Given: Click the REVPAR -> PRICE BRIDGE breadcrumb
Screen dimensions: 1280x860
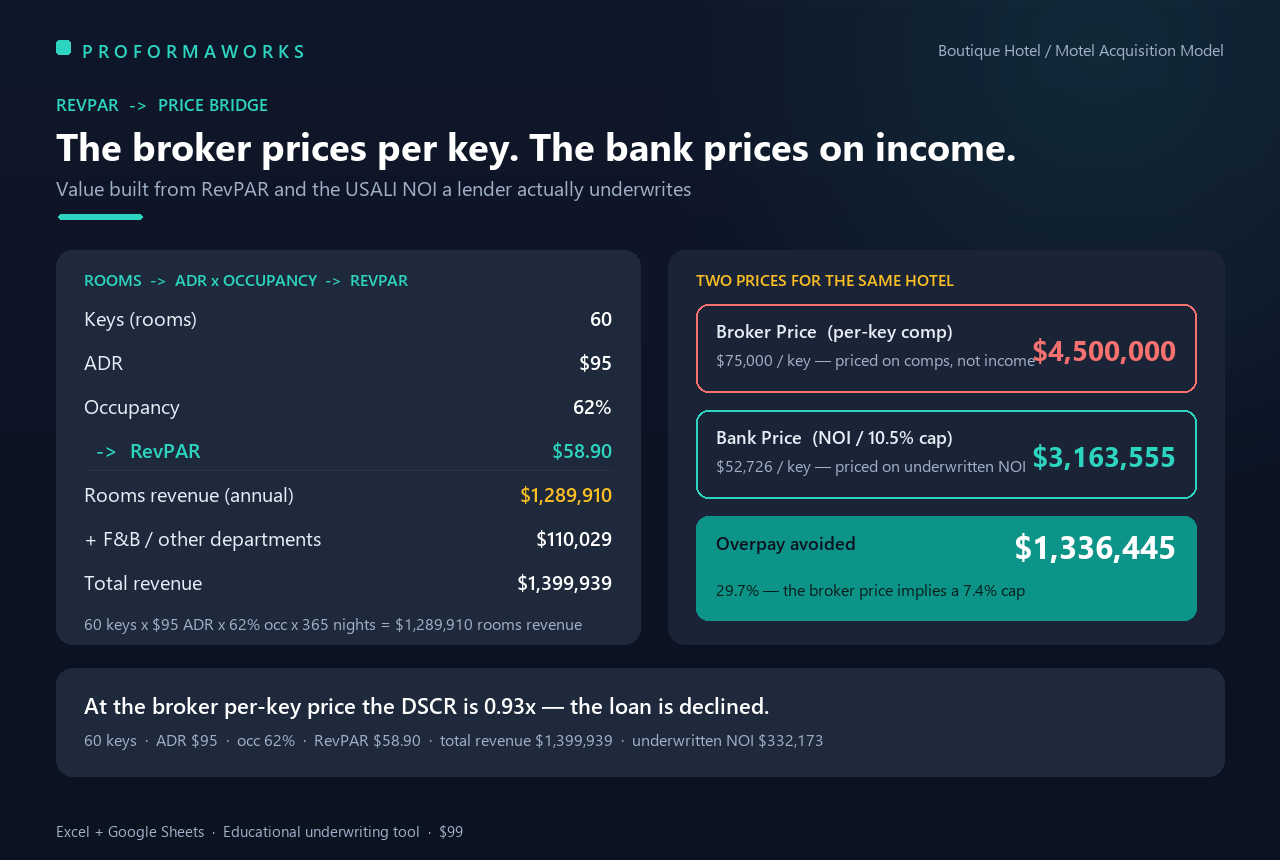Looking at the screenshot, I should pyautogui.click(x=162, y=105).
